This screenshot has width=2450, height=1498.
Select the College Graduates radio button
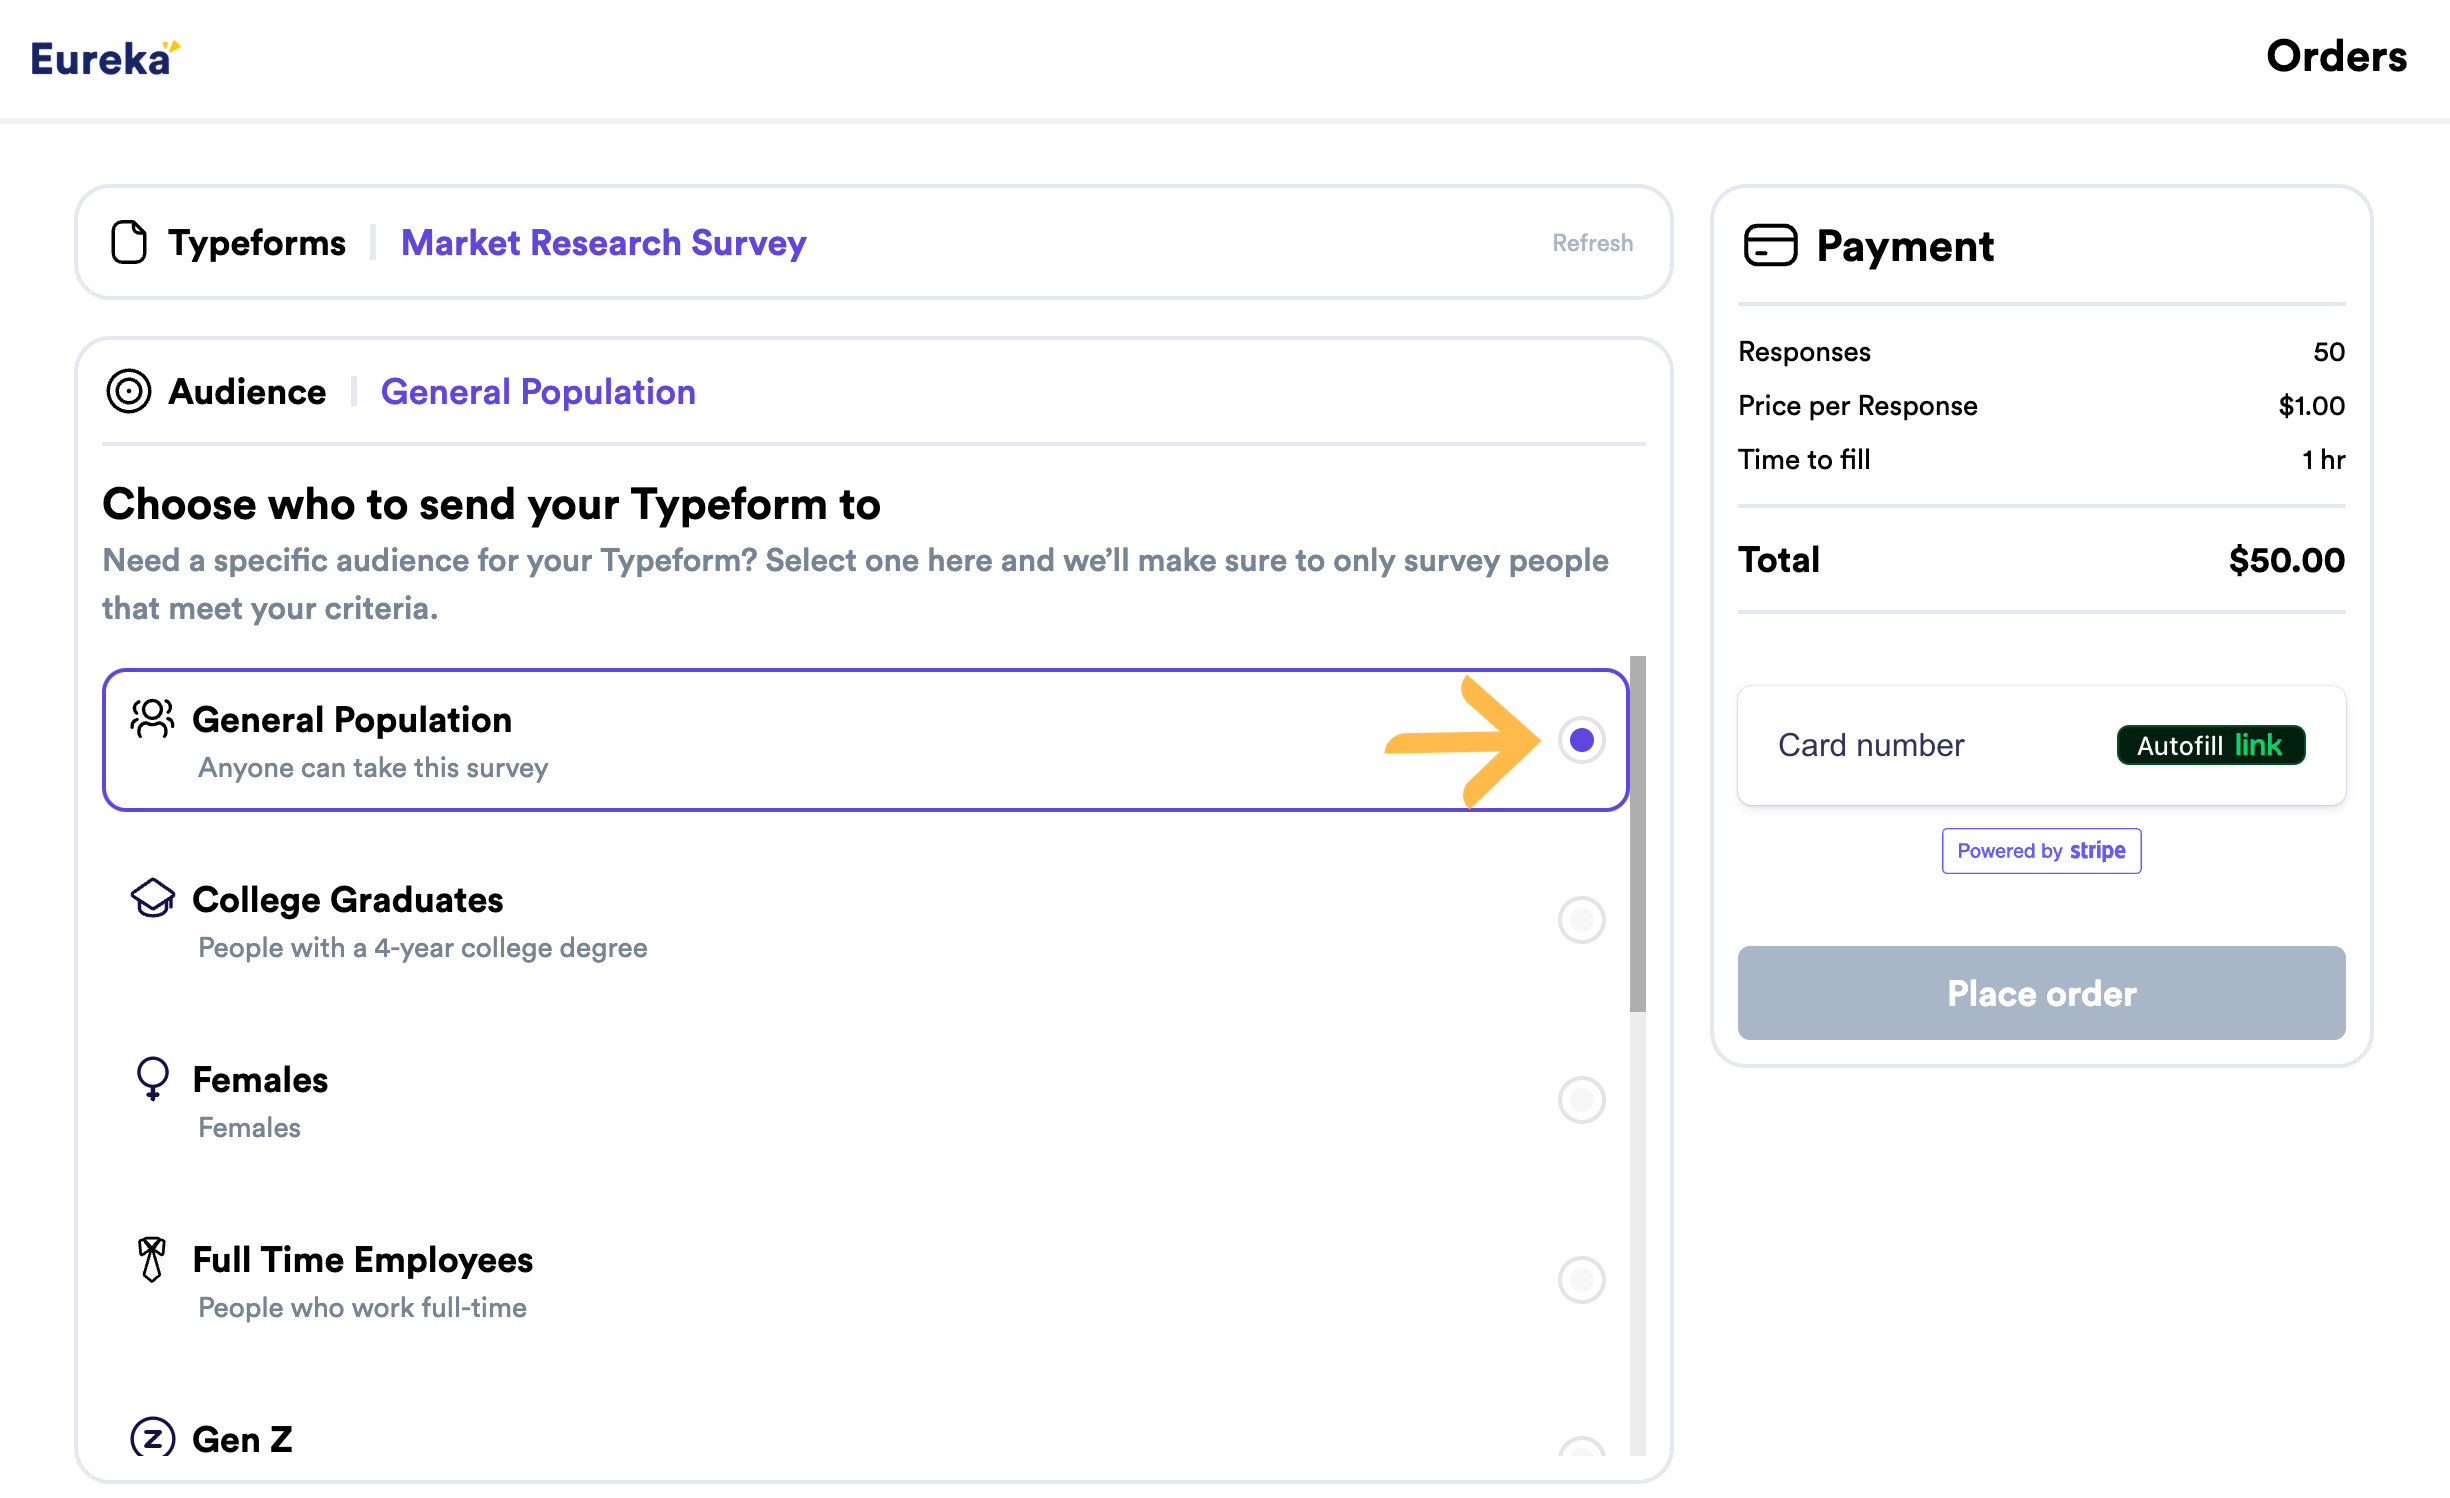[x=1581, y=920]
